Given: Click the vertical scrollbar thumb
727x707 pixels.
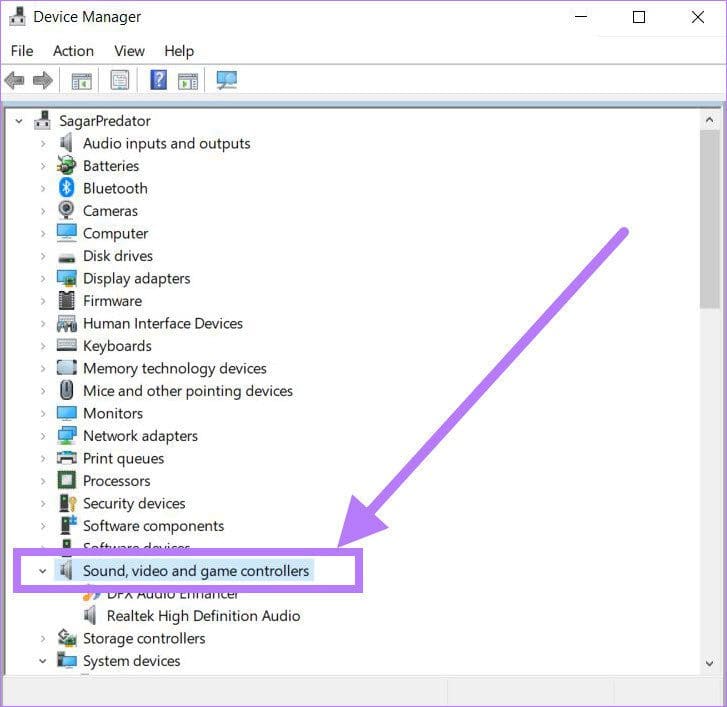Looking at the screenshot, I should coord(709,219).
